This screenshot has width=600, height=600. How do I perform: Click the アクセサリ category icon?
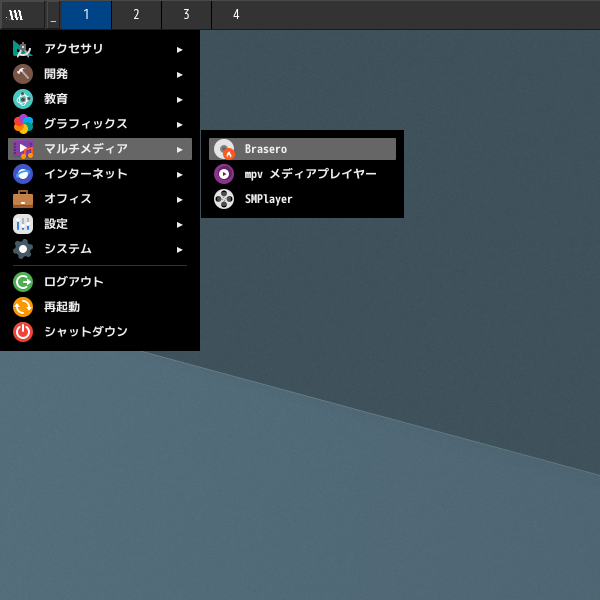pyautogui.click(x=23, y=49)
